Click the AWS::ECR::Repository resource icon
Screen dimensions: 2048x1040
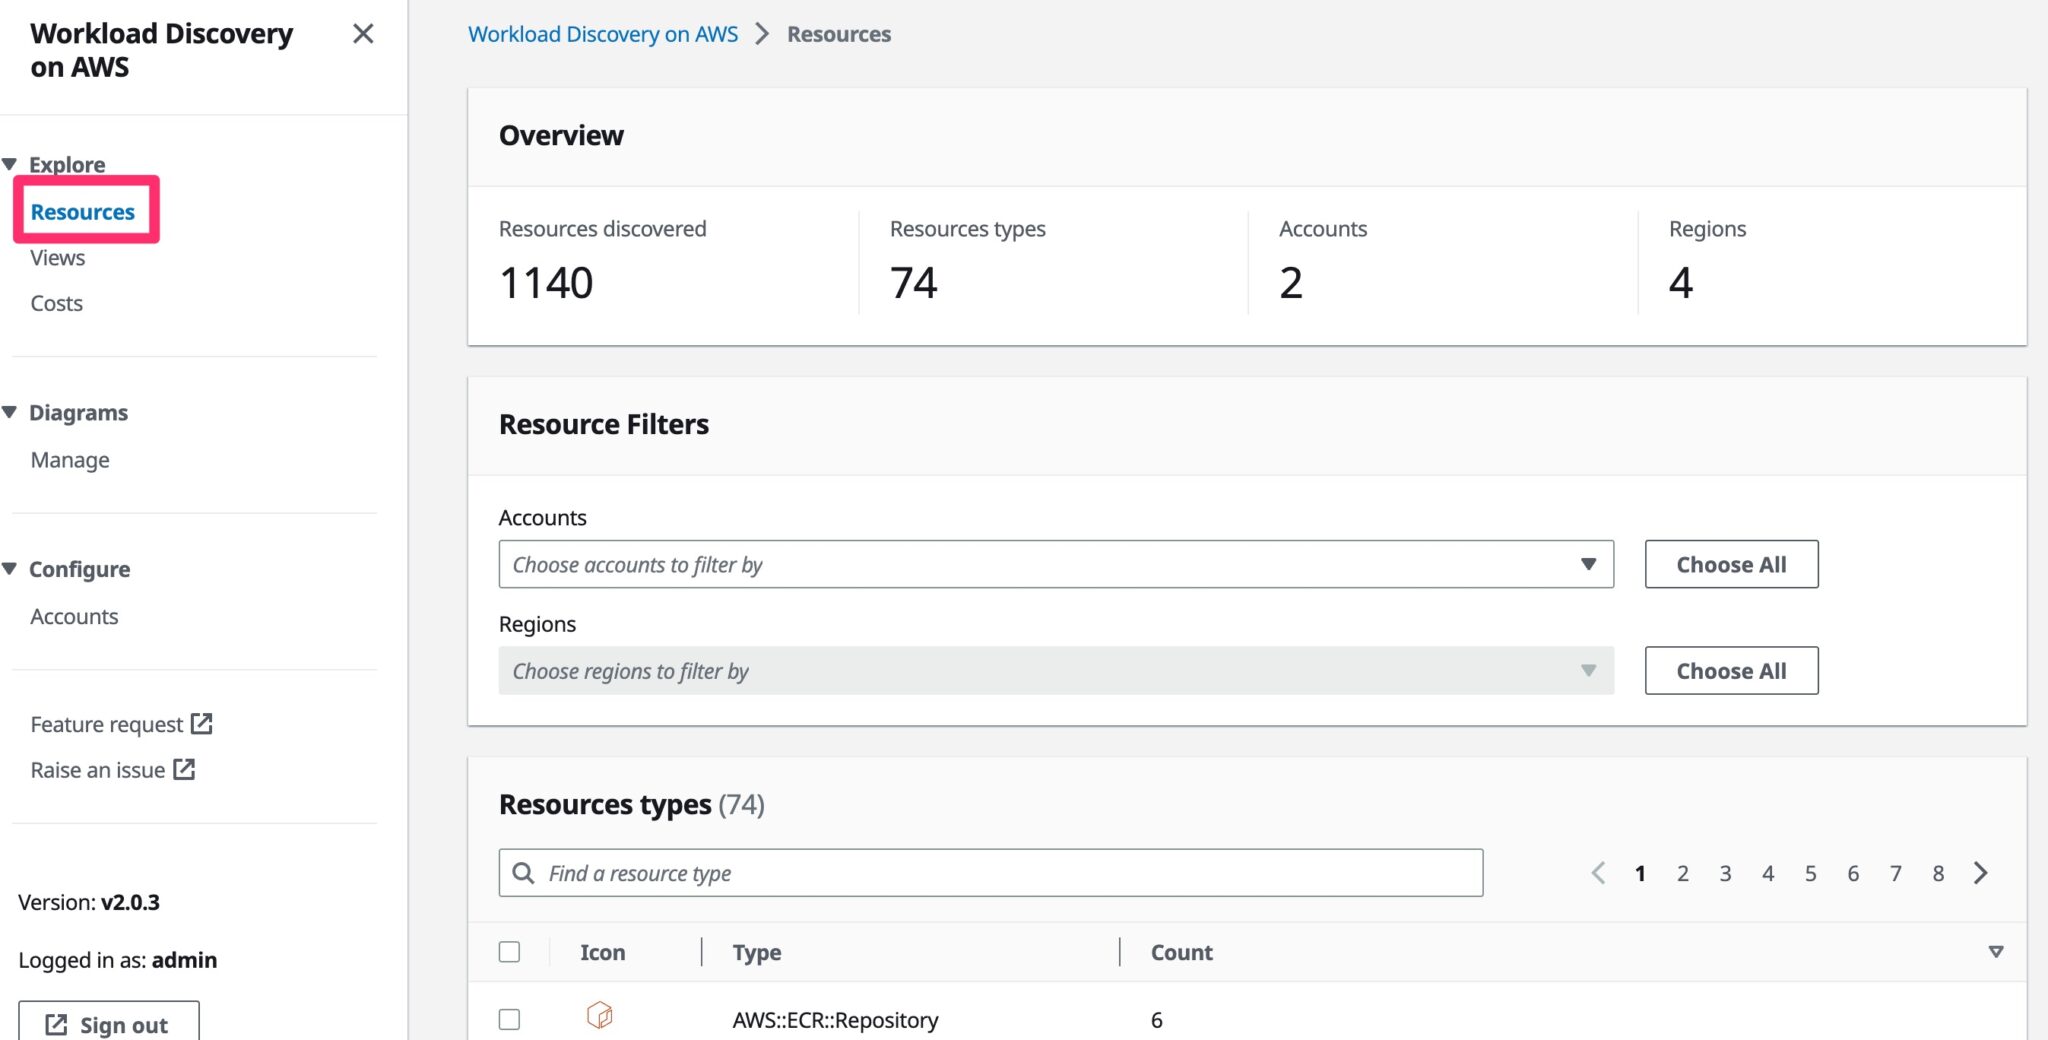pyautogui.click(x=601, y=1016)
